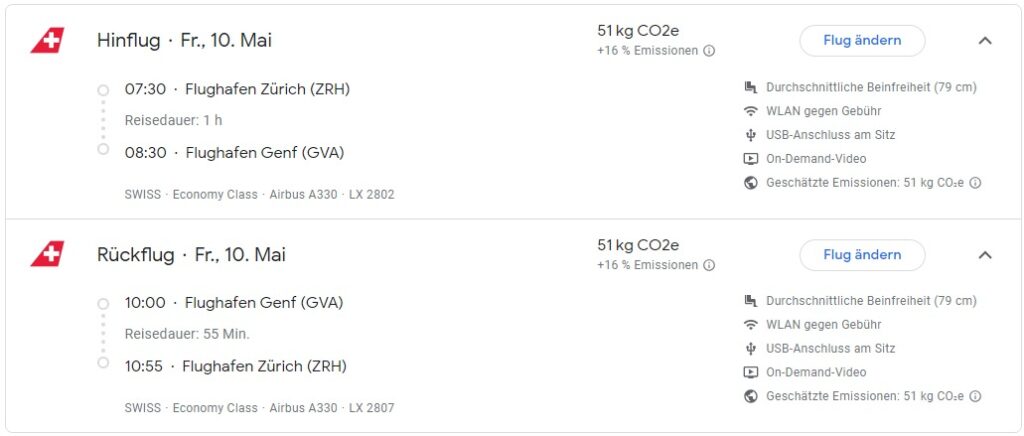Viewport: 1024px width, 436px height.
Task: Click the Rückflug · Fr., 10. Mai heading
Action: [x=191, y=254]
